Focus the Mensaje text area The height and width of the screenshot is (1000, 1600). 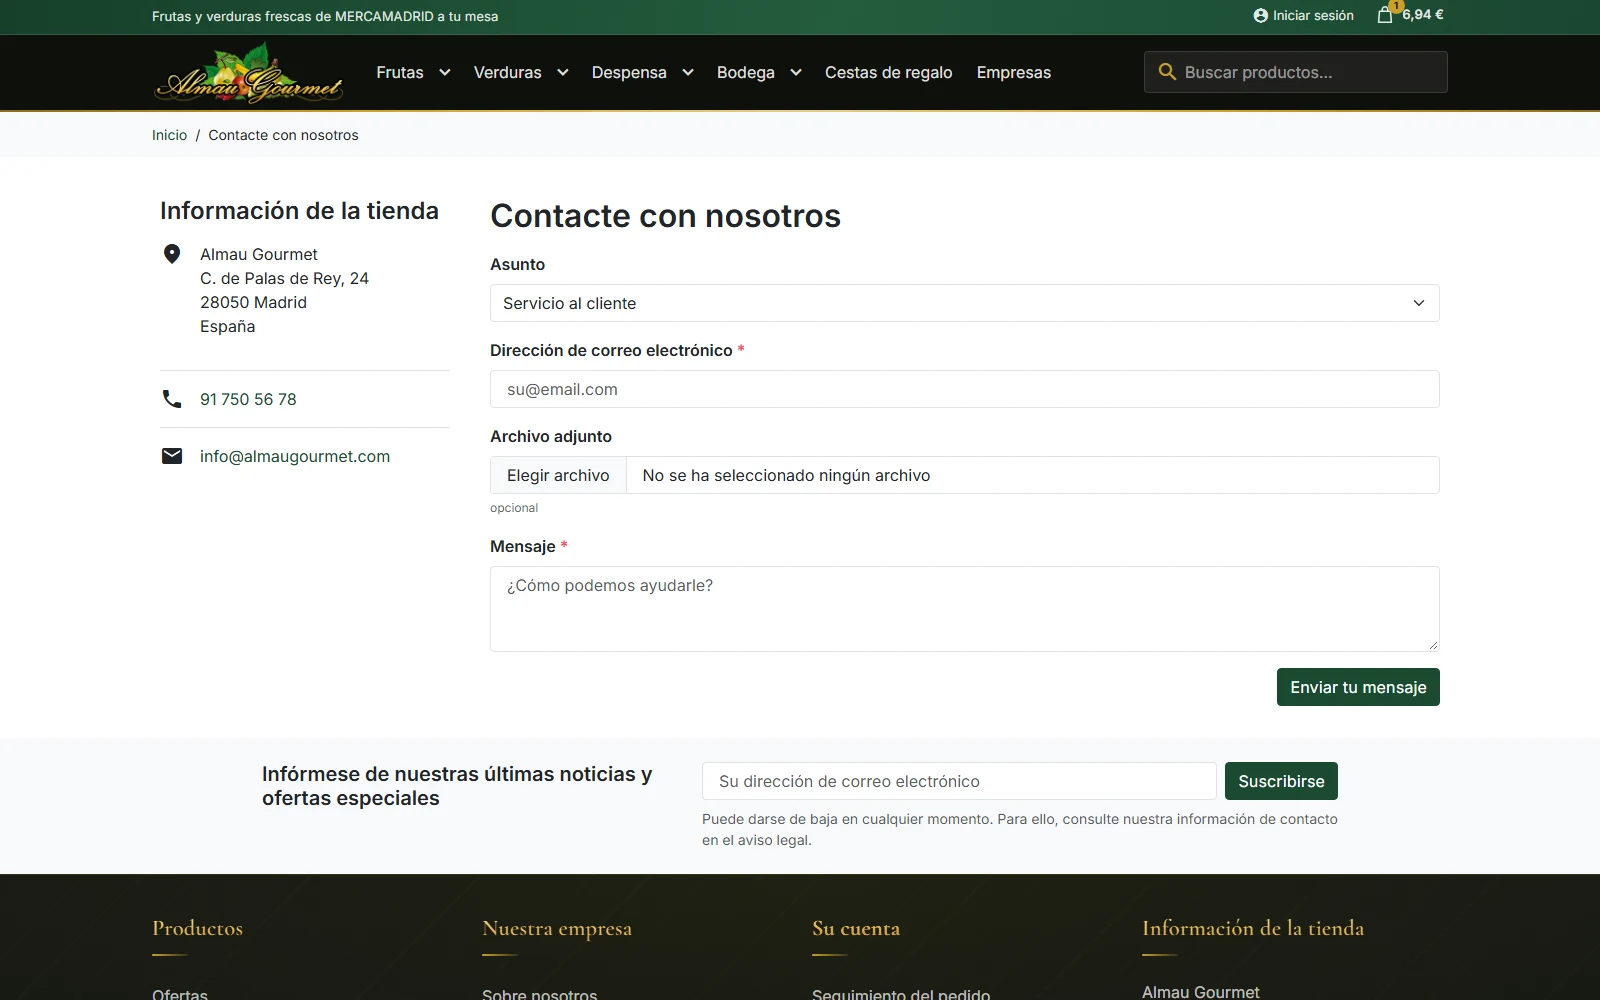965,609
